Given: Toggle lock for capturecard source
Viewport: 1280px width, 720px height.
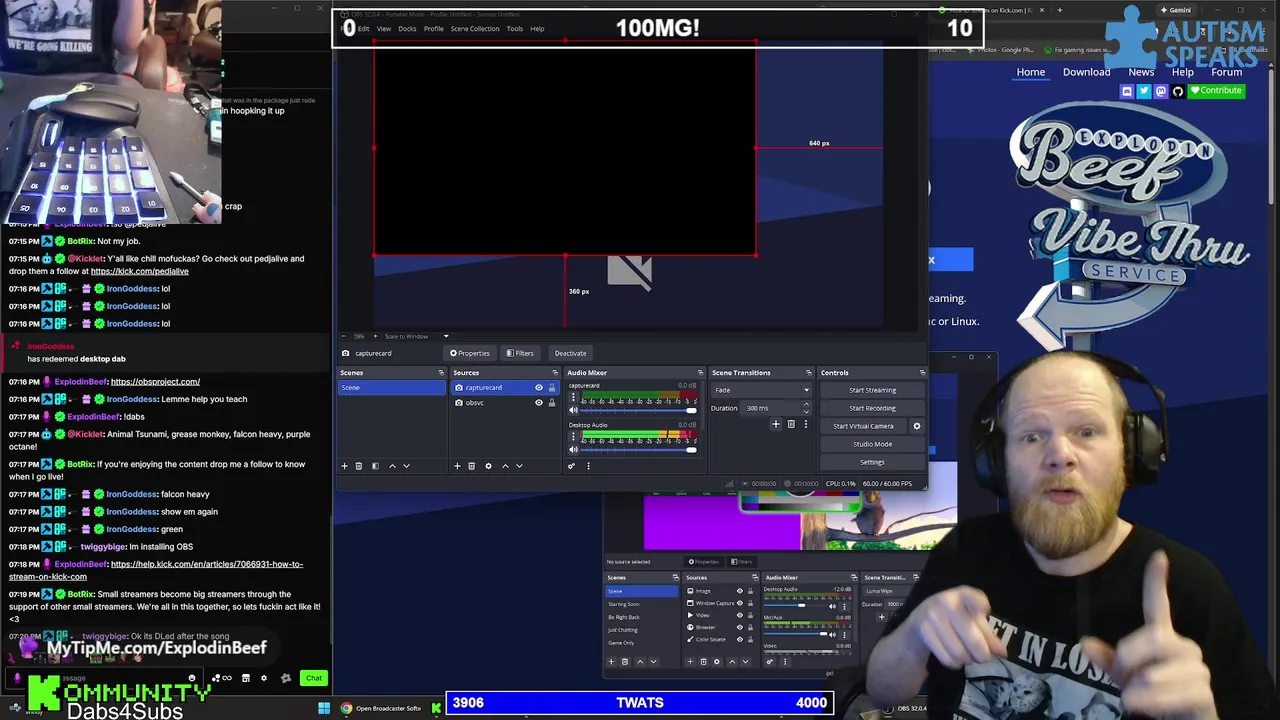Looking at the screenshot, I should coord(551,388).
